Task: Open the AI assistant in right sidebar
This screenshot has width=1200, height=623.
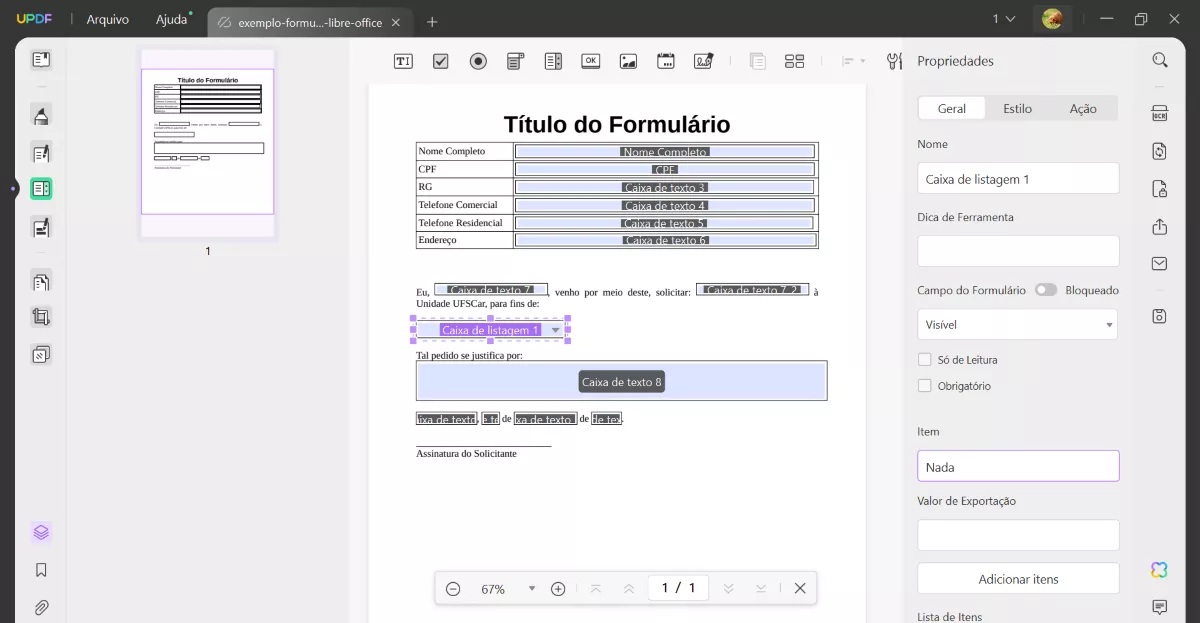Action: [1158, 569]
